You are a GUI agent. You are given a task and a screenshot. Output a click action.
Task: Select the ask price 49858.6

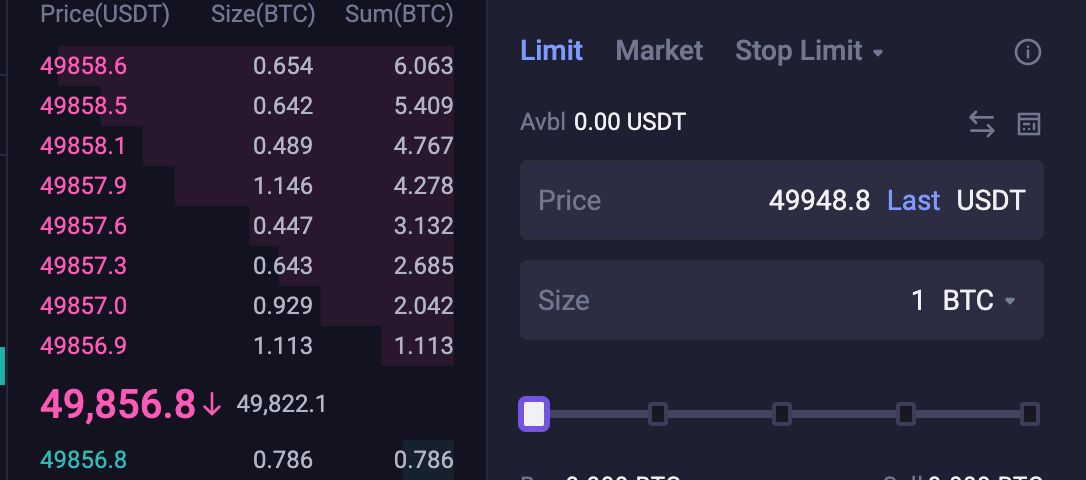tap(84, 66)
